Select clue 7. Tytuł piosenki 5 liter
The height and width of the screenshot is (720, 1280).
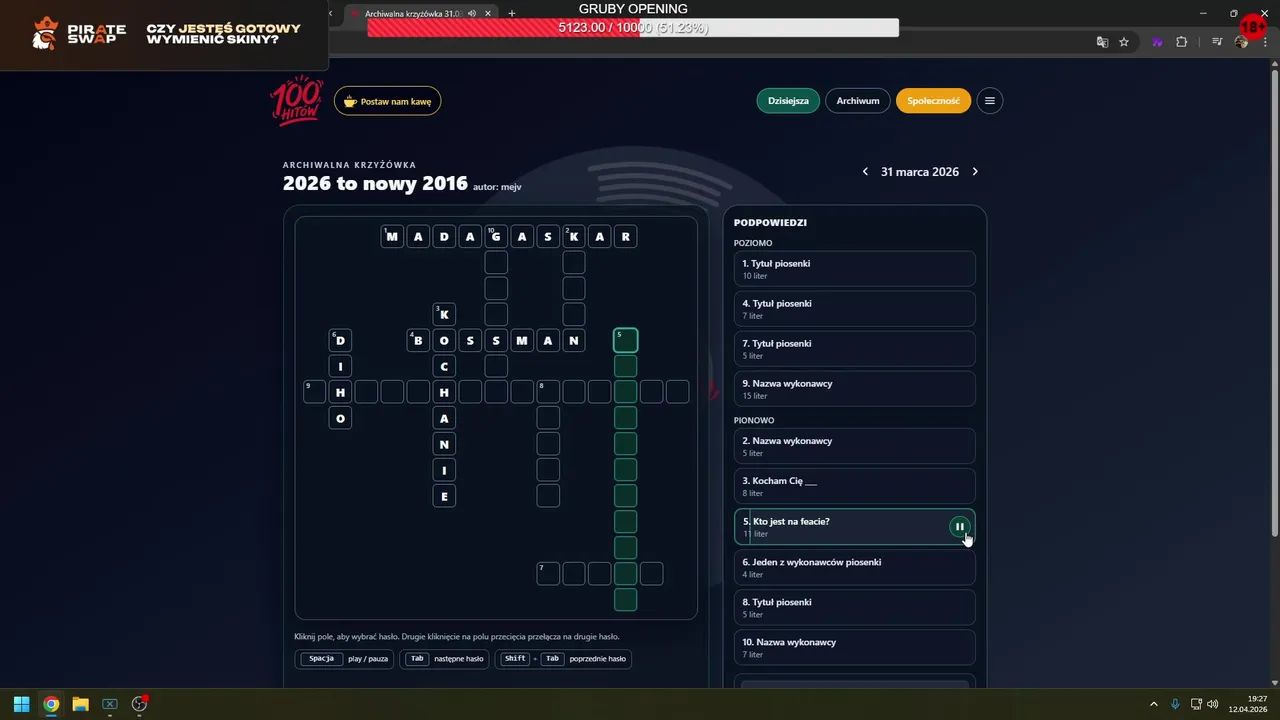[855, 349]
